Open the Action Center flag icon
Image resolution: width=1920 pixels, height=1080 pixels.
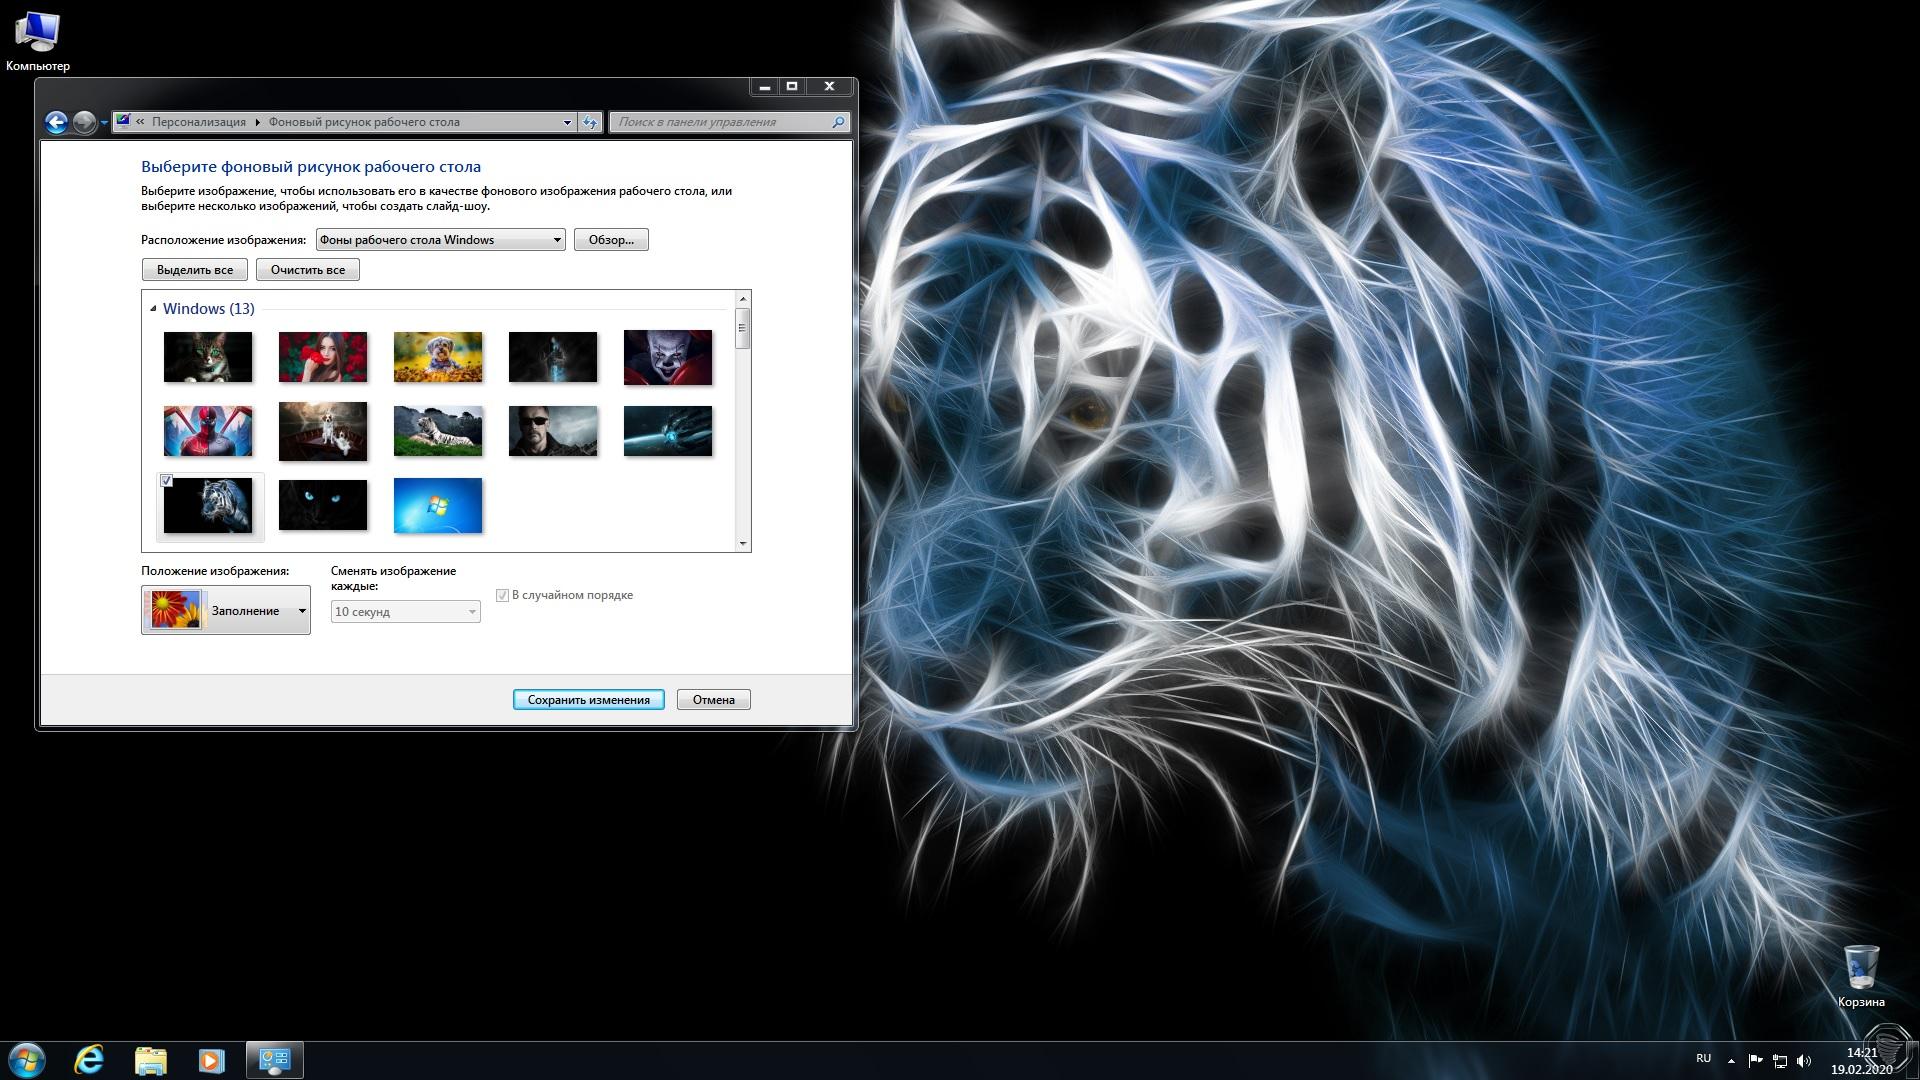1755,1060
